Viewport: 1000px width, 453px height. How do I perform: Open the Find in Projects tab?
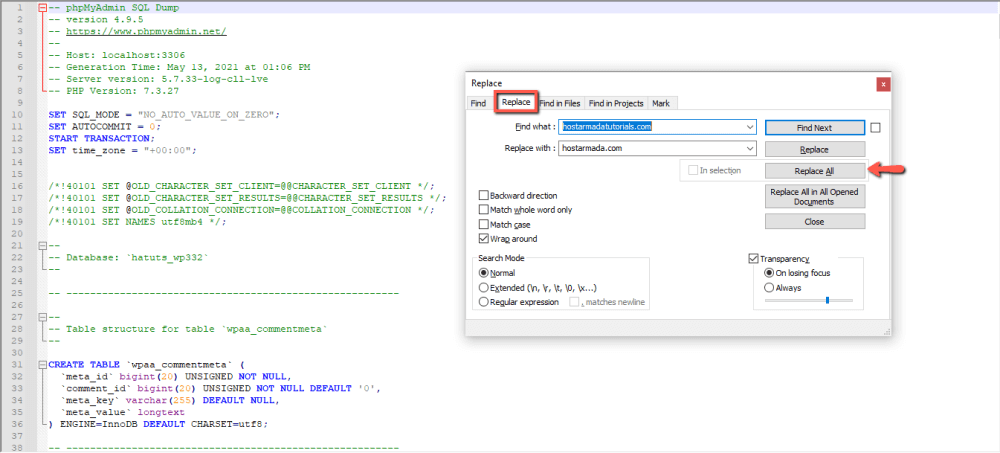tap(615, 103)
